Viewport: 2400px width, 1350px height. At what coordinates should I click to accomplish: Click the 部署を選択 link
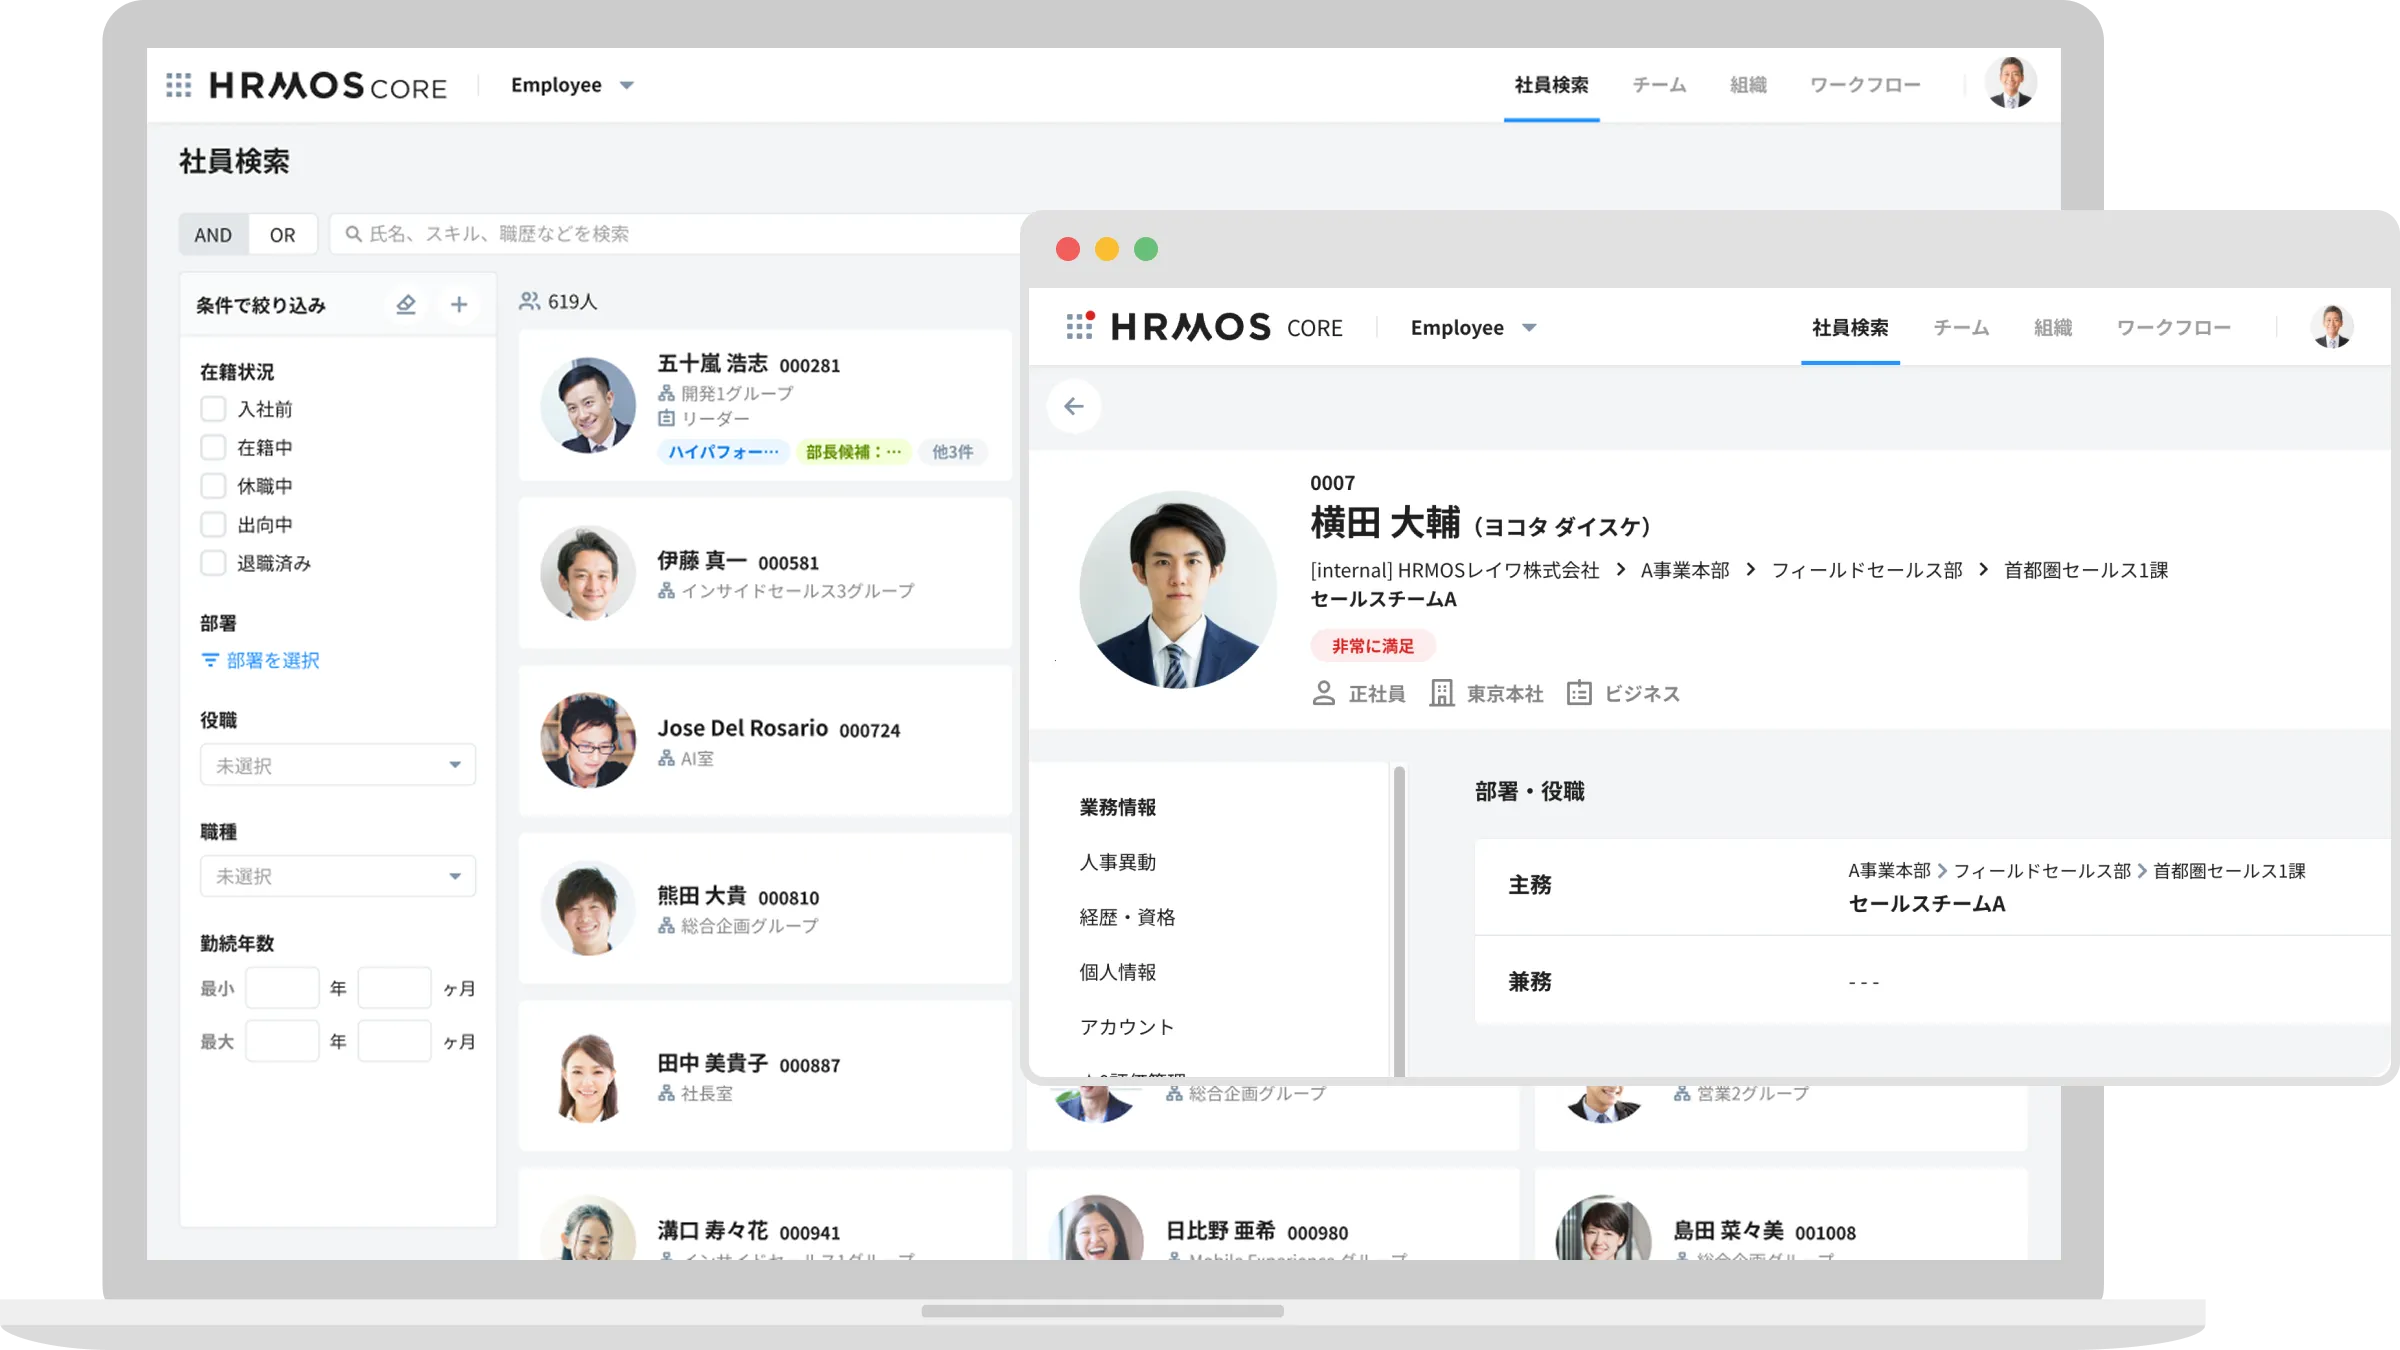(270, 661)
